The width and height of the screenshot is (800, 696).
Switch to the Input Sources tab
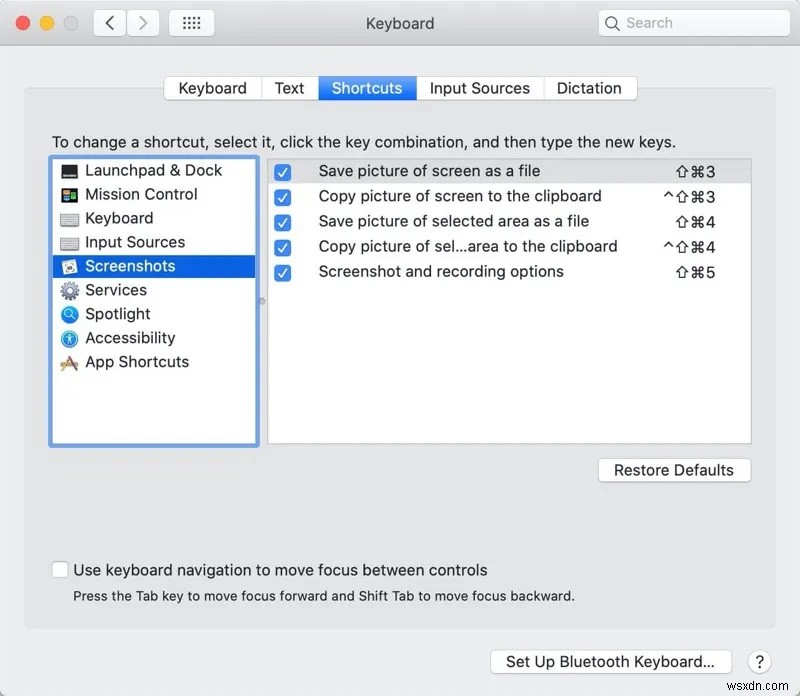click(479, 88)
